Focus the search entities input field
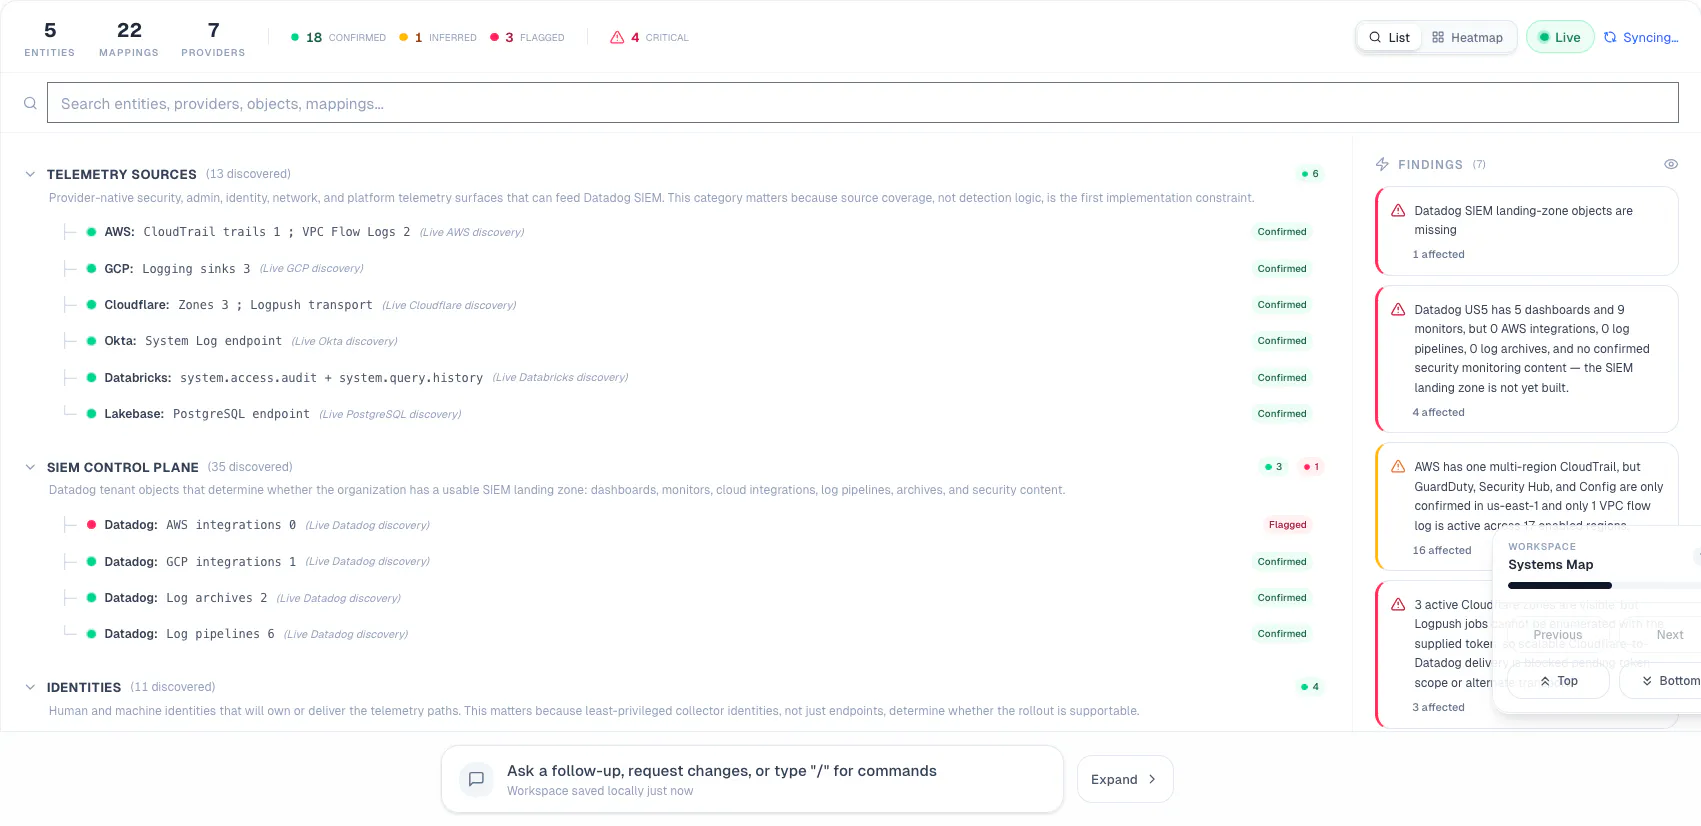 click(862, 103)
